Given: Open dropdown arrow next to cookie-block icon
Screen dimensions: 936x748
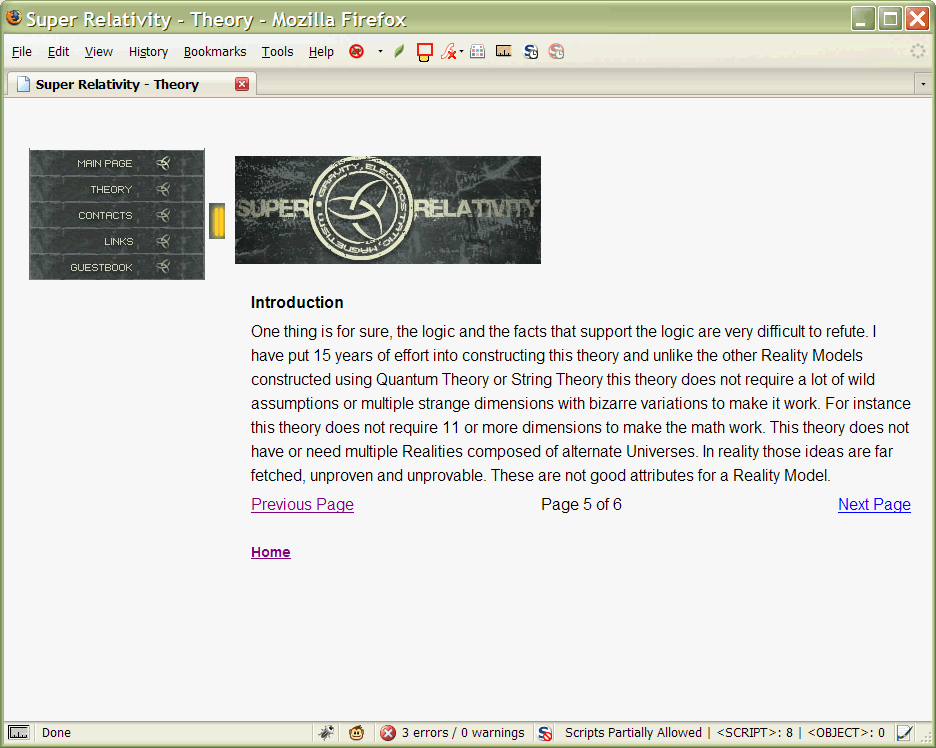Looking at the screenshot, I should 380,51.
